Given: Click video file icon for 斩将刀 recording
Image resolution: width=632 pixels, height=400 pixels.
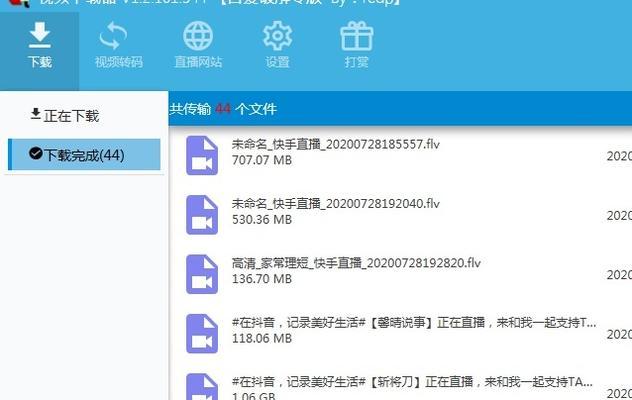Looking at the screenshot, I should (202, 386).
